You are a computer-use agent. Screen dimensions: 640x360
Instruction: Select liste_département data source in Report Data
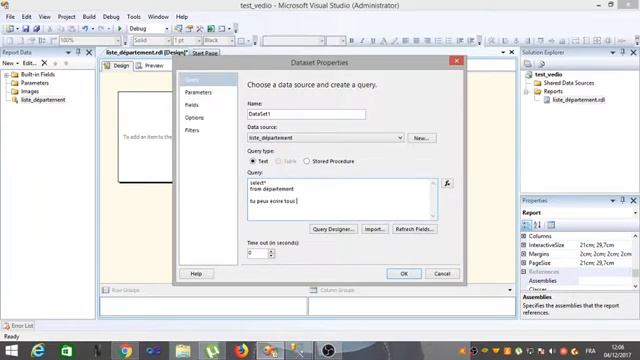click(x=43, y=100)
